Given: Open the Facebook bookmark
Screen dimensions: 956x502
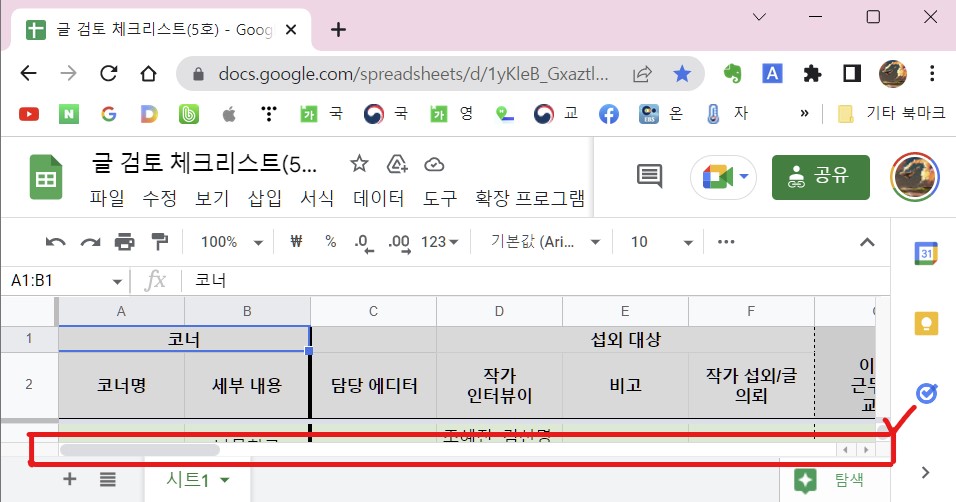Looking at the screenshot, I should click(608, 114).
